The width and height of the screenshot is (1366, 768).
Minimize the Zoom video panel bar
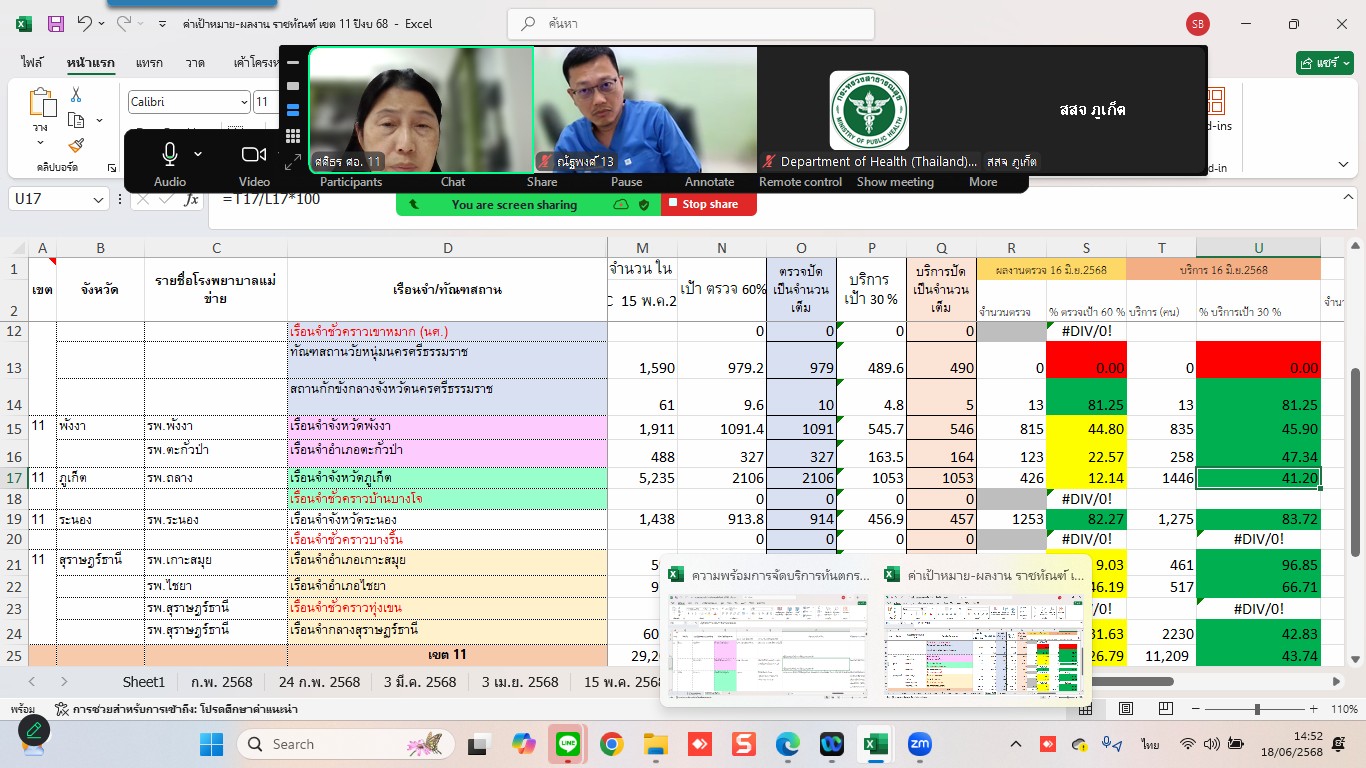[293, 62]
